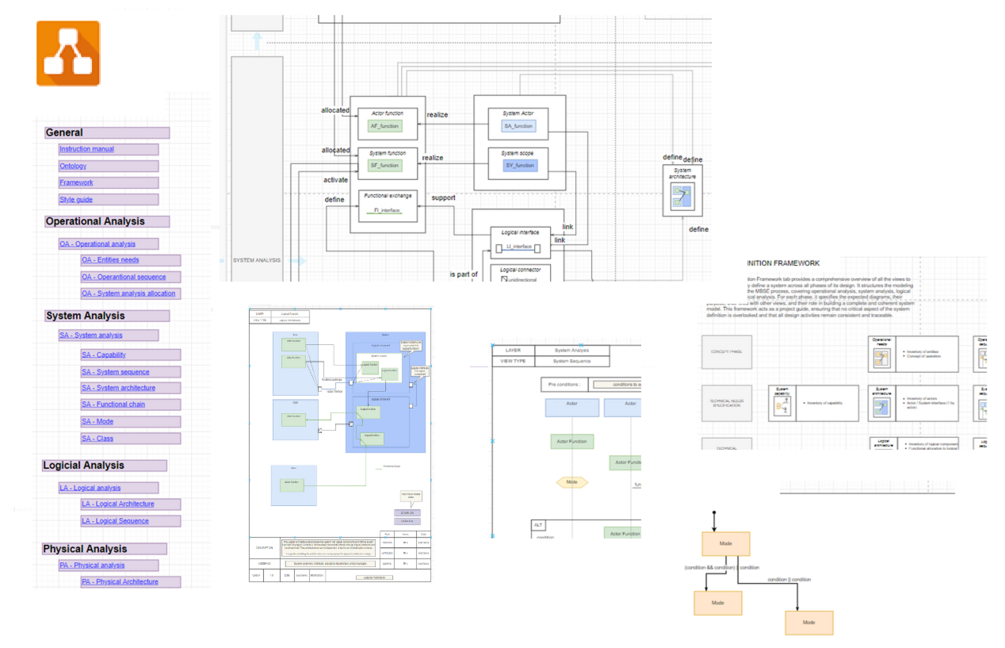The image size is (1005, 648).
Task: Open the Ontology link
Action: tap(73, 166)
